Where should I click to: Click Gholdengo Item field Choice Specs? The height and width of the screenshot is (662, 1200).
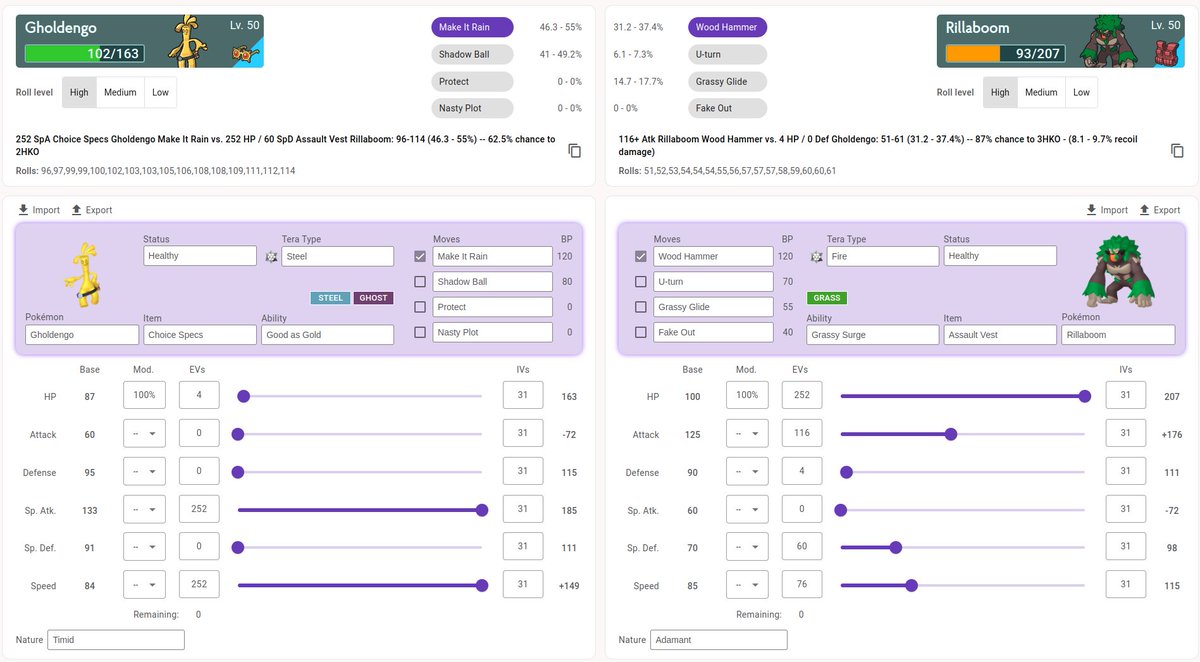tap(200, 335)
